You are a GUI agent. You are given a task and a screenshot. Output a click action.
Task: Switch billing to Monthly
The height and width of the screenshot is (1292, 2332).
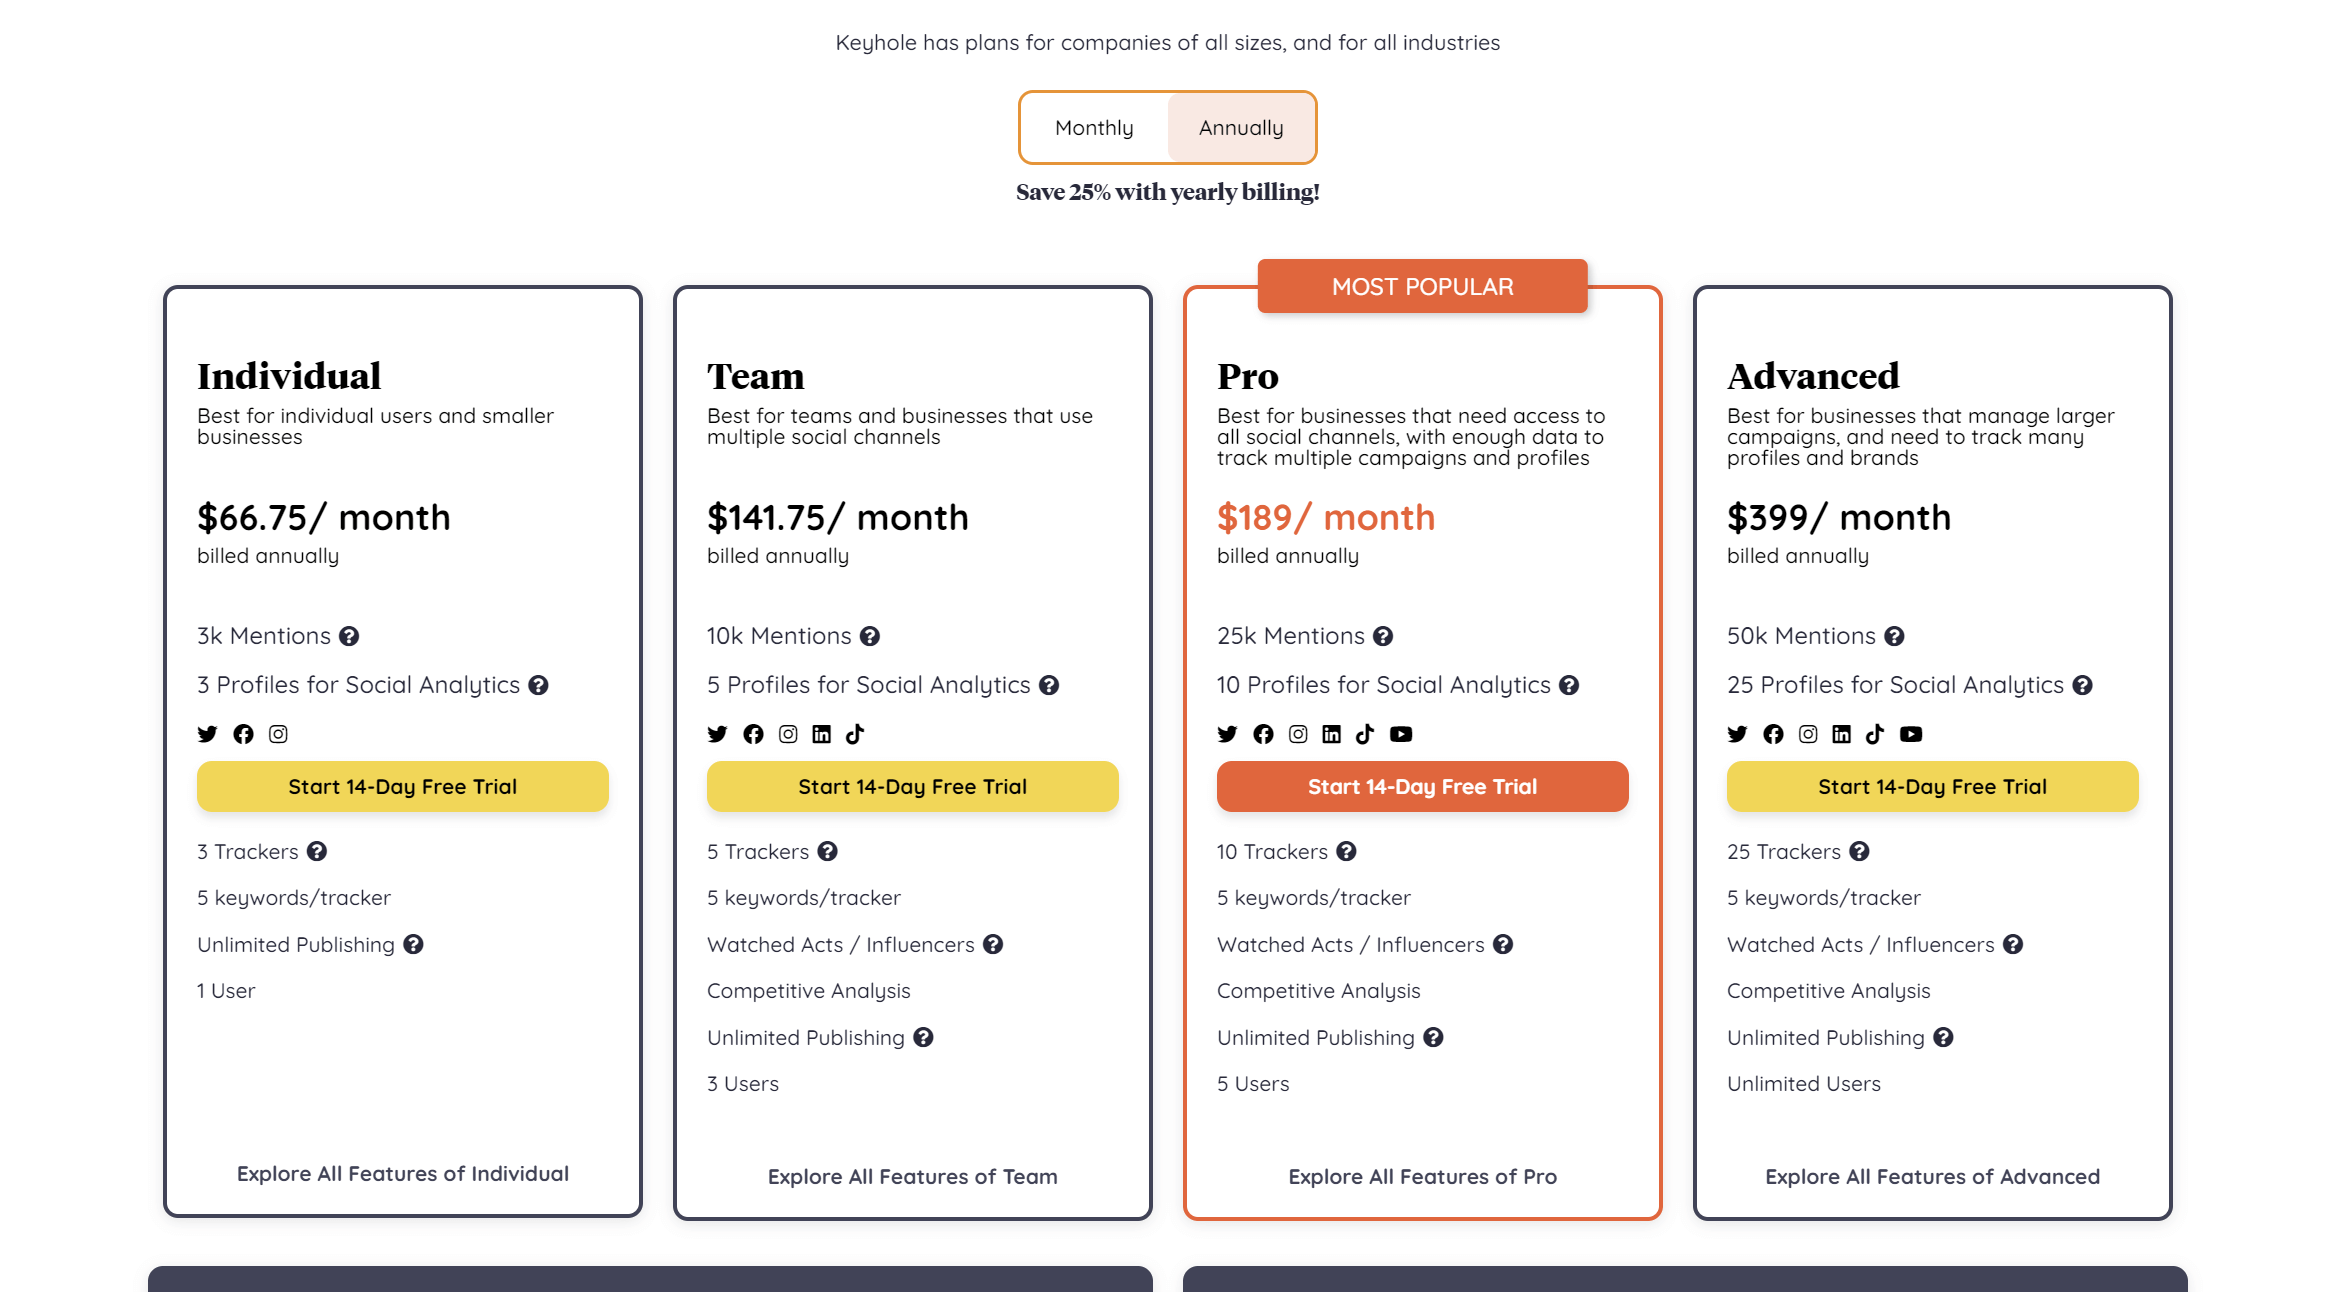(1094, 128)
